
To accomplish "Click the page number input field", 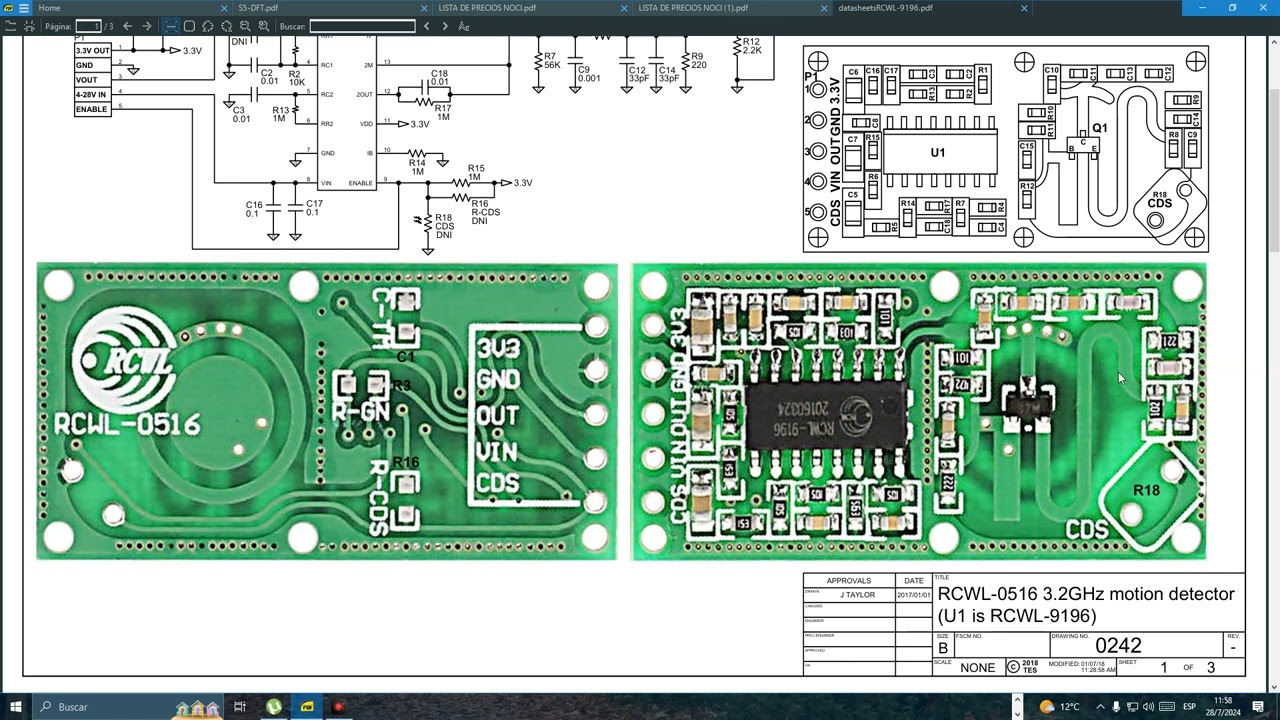I will (x=88, y=26).
